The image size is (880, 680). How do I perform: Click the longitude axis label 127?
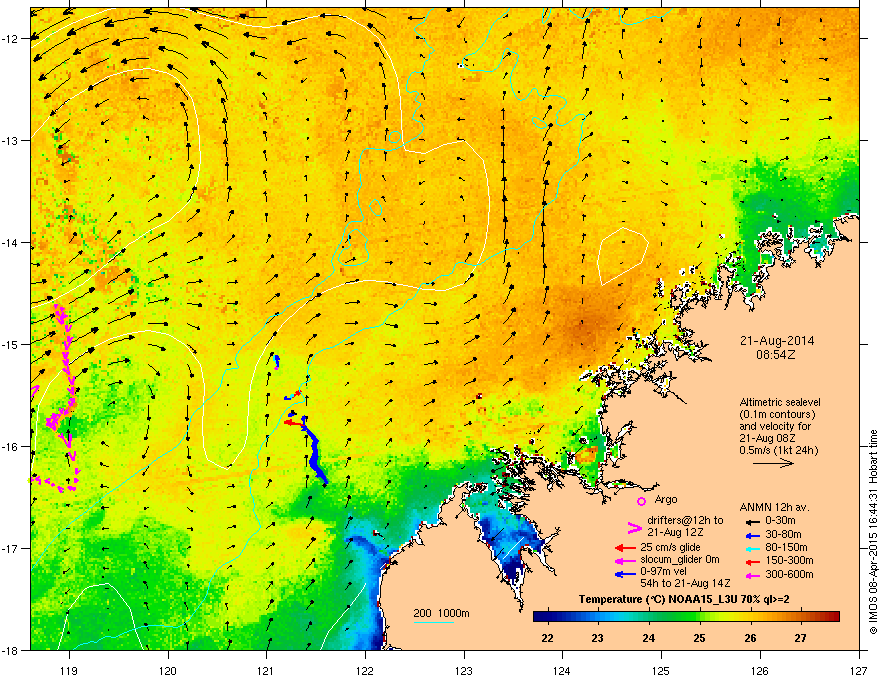pyautogui.click(x=859, y=670)
